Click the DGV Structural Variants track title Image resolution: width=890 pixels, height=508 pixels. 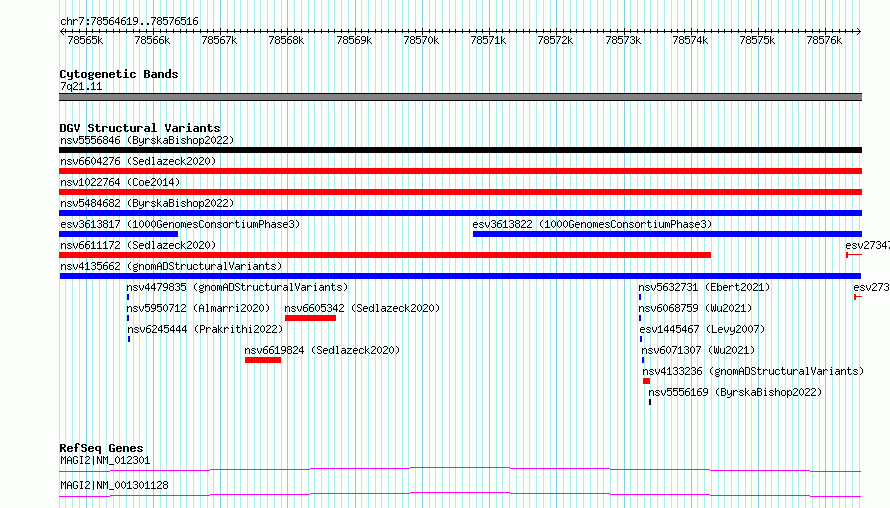(140, 128)
